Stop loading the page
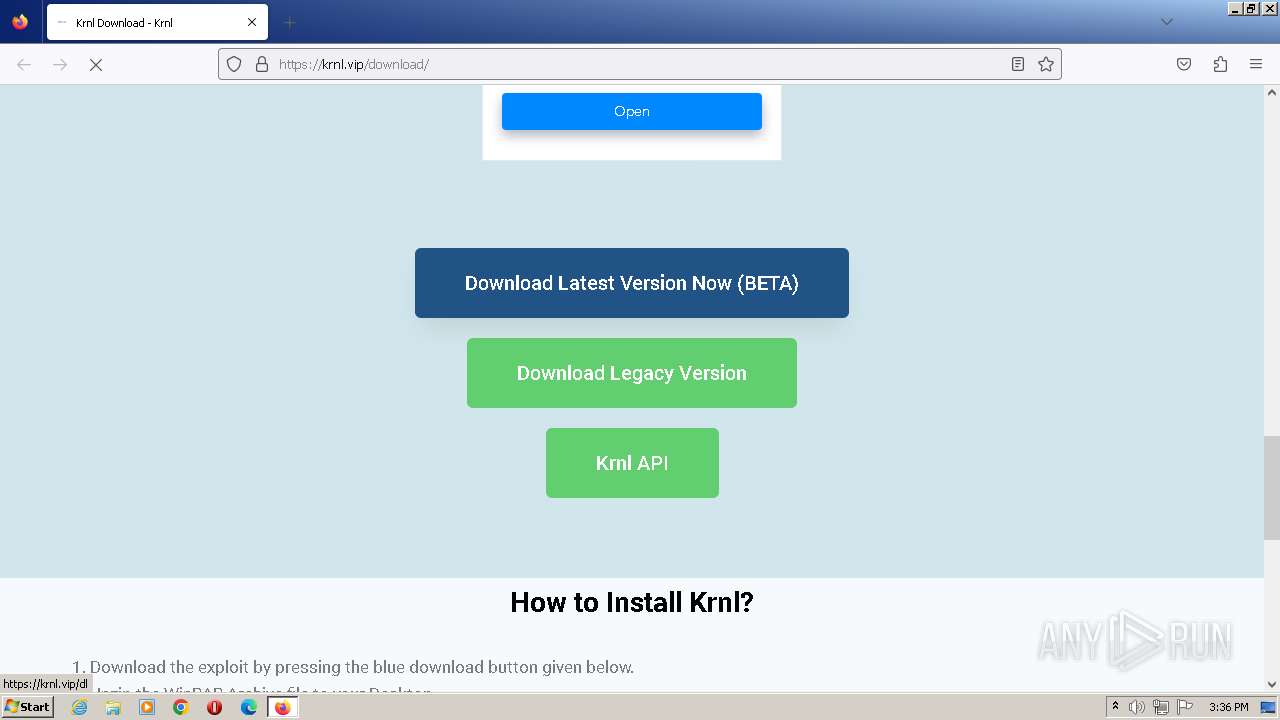 point(96,64)
